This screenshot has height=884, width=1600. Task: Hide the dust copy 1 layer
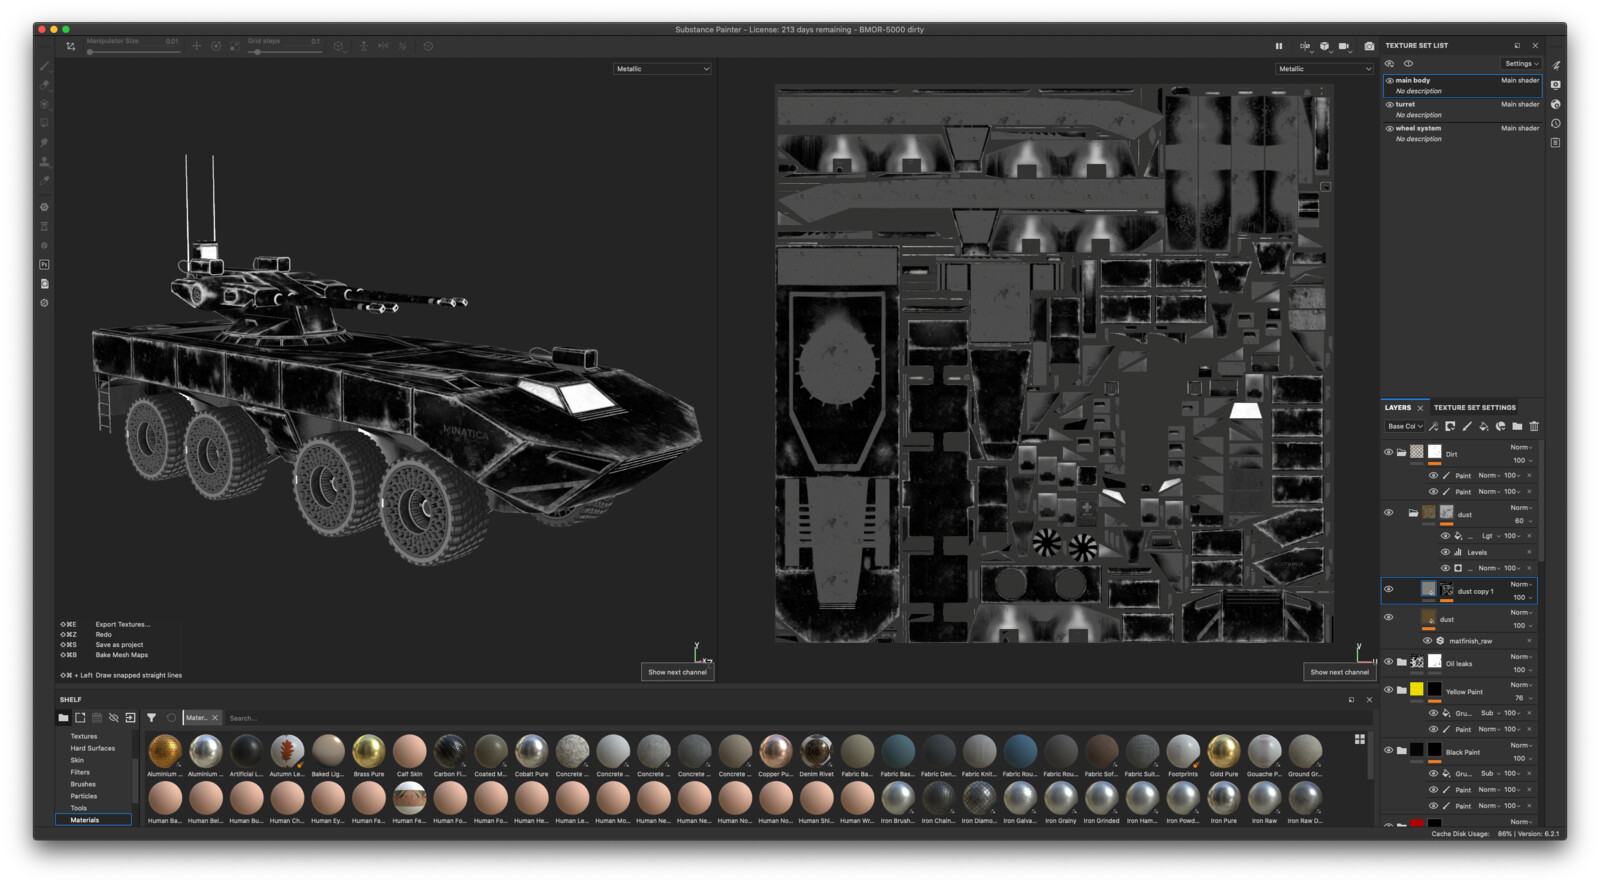click(x=1388, y=589)
